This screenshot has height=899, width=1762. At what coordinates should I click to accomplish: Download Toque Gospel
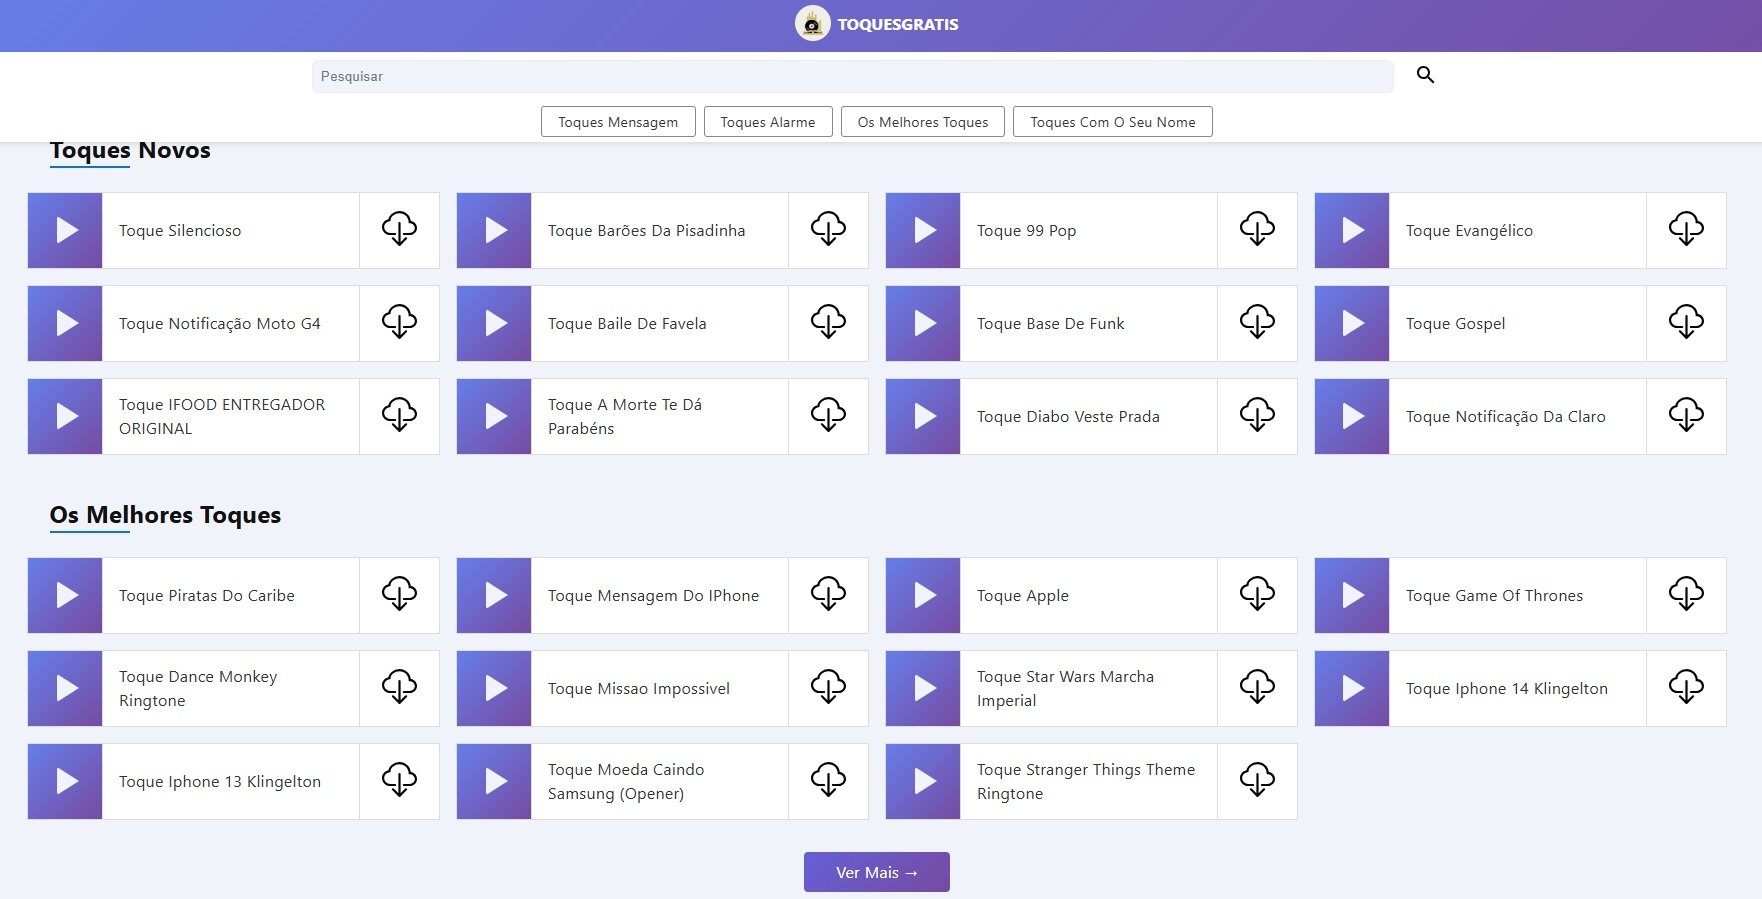(x=1686, y=322)
